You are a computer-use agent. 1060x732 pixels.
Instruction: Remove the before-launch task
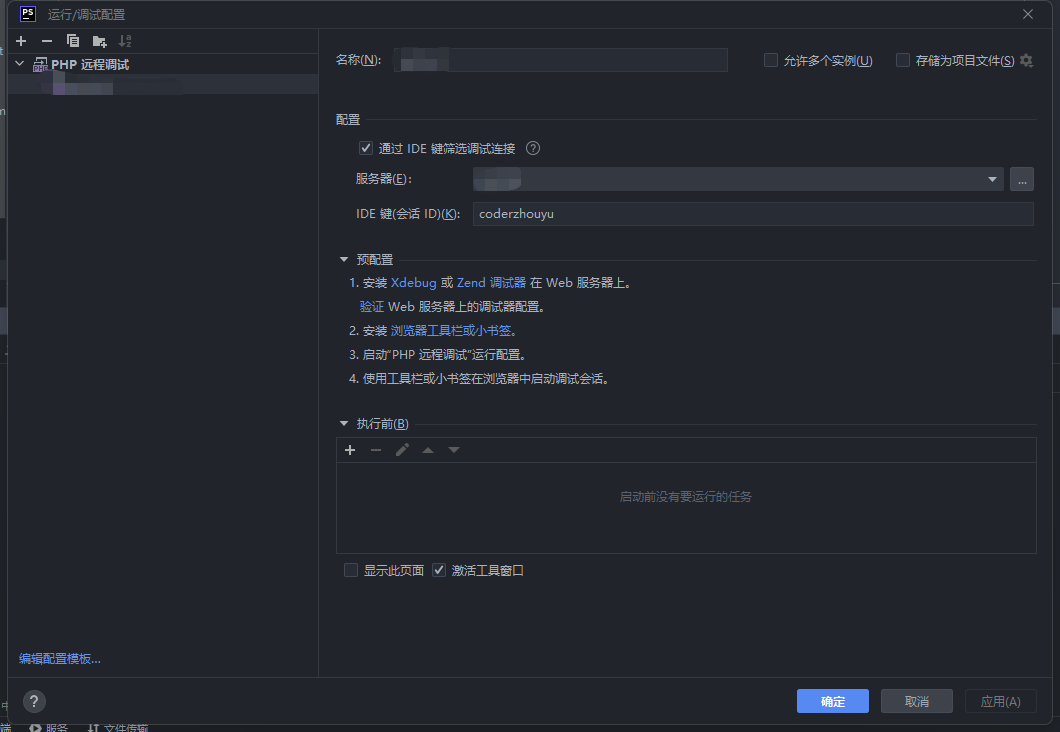[x=376, y=450]
